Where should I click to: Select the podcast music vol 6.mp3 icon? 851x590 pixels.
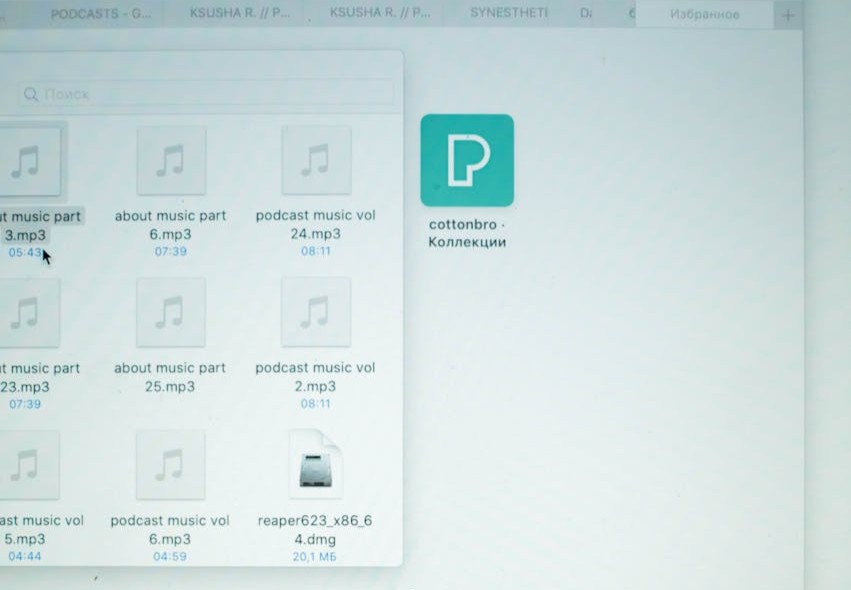pos(171,465)
